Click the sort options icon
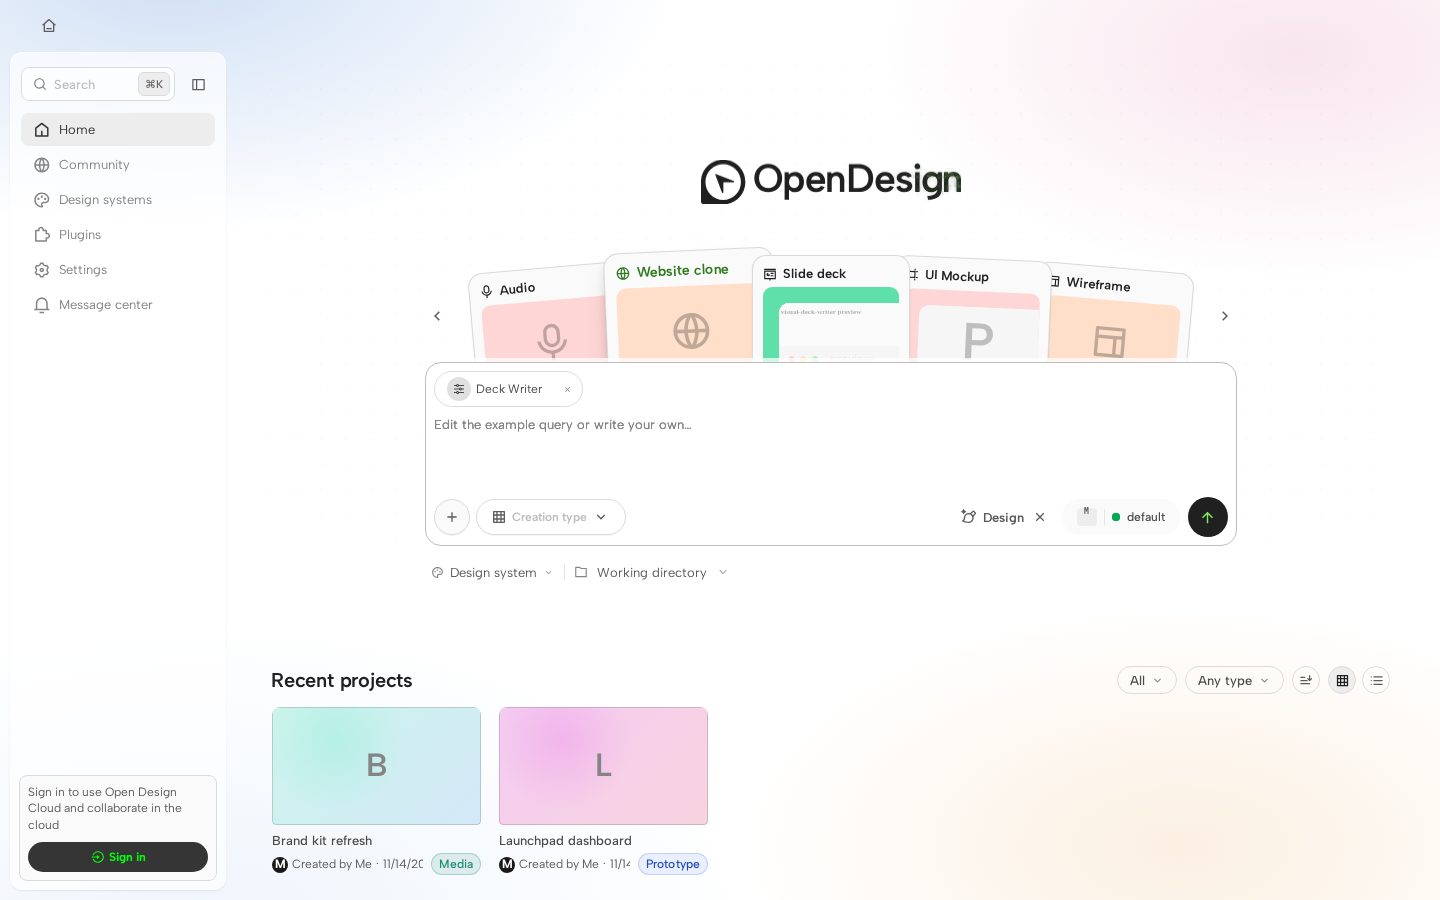 tap(1306, 680)
